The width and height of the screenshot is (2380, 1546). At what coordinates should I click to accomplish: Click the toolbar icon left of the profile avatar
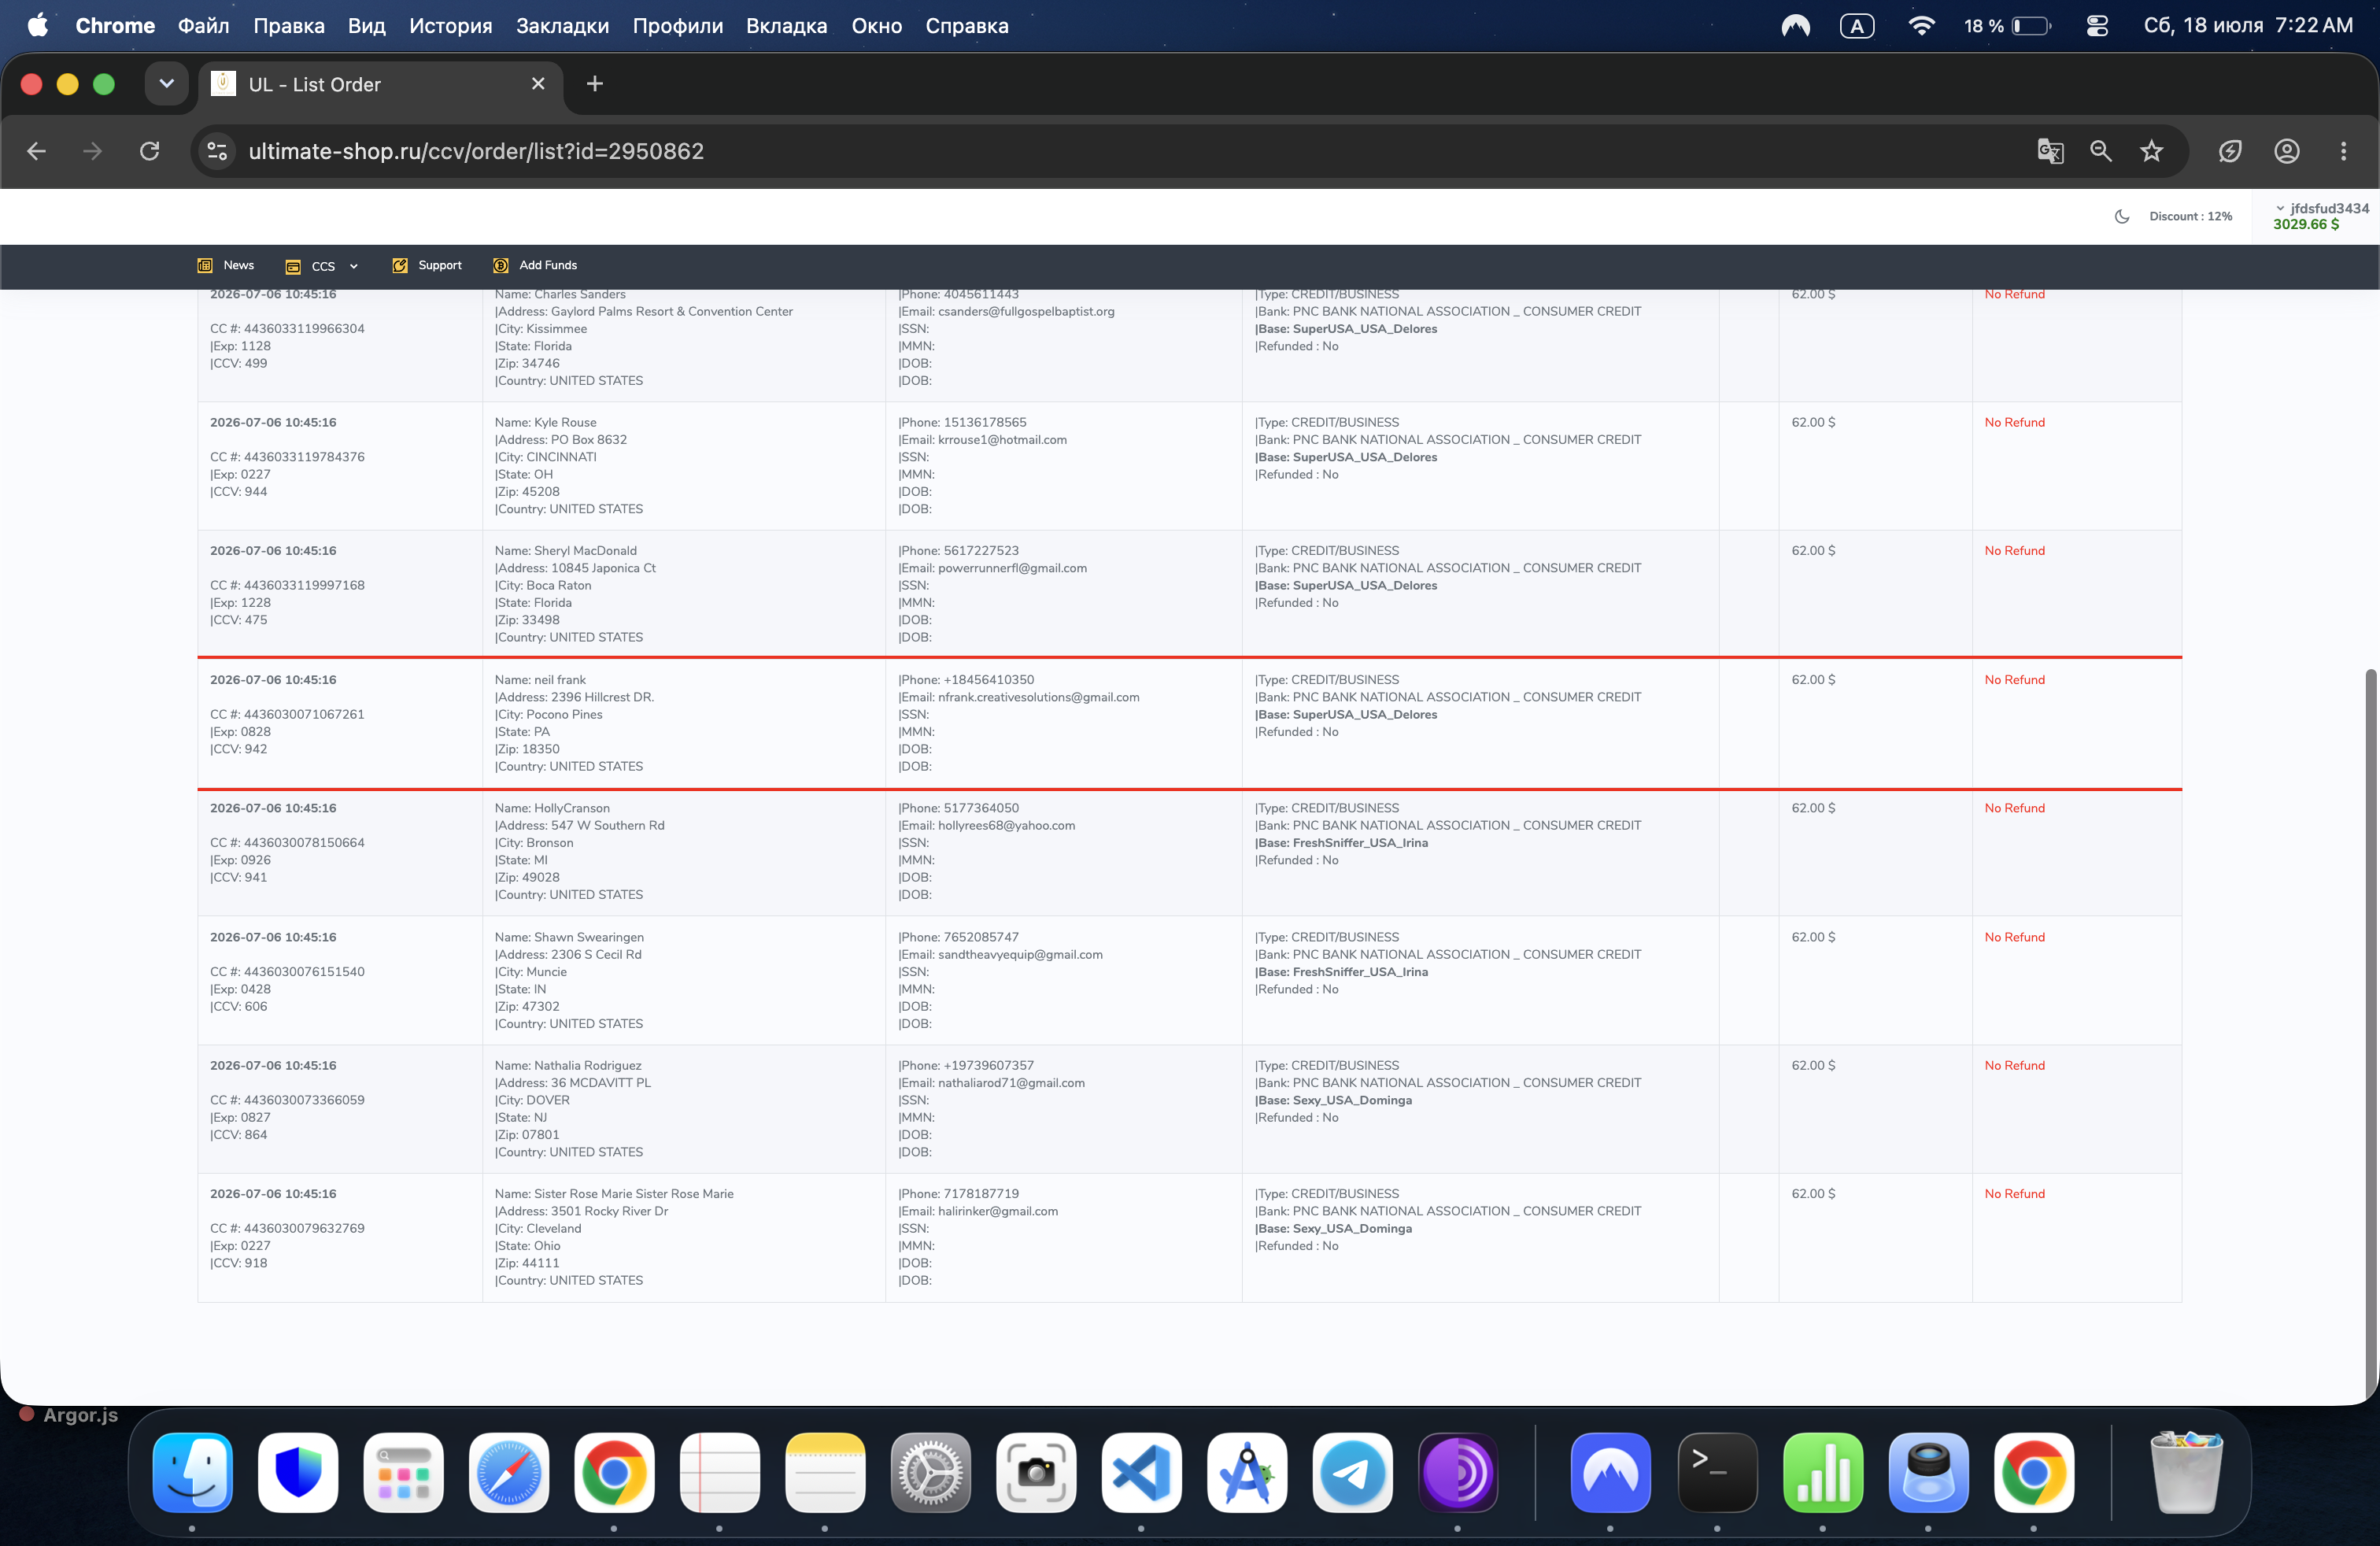2230,151
